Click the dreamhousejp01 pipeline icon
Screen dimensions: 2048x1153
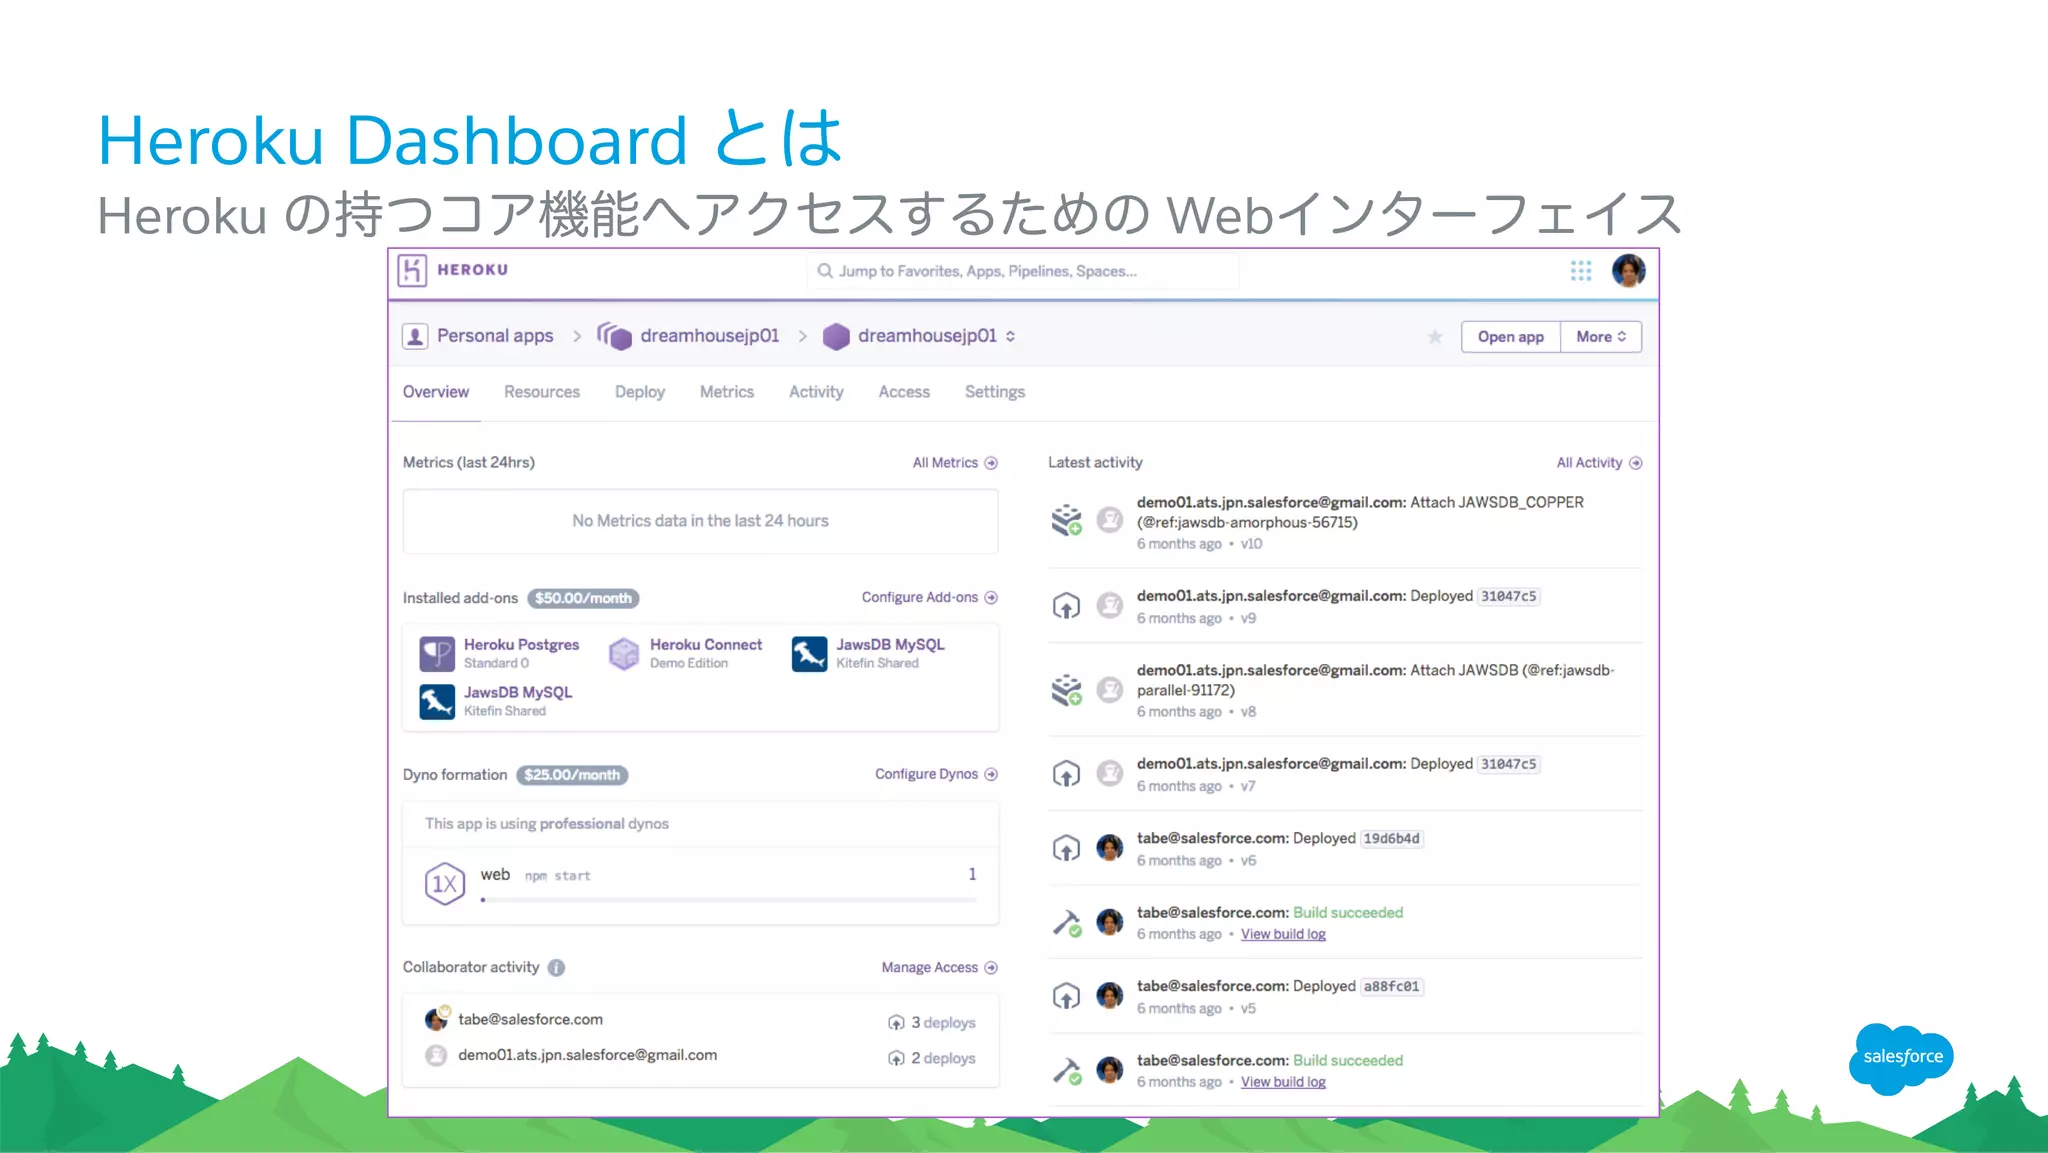tap(614, 336)
